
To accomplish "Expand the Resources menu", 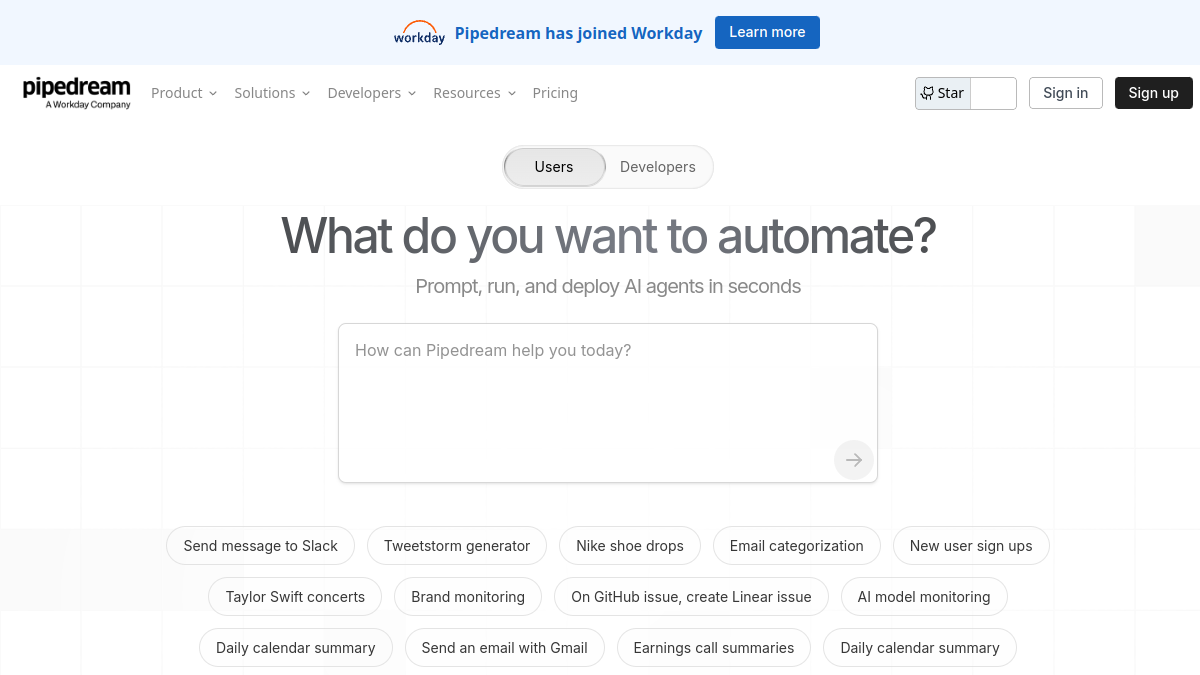I will [x=475, y=93].
